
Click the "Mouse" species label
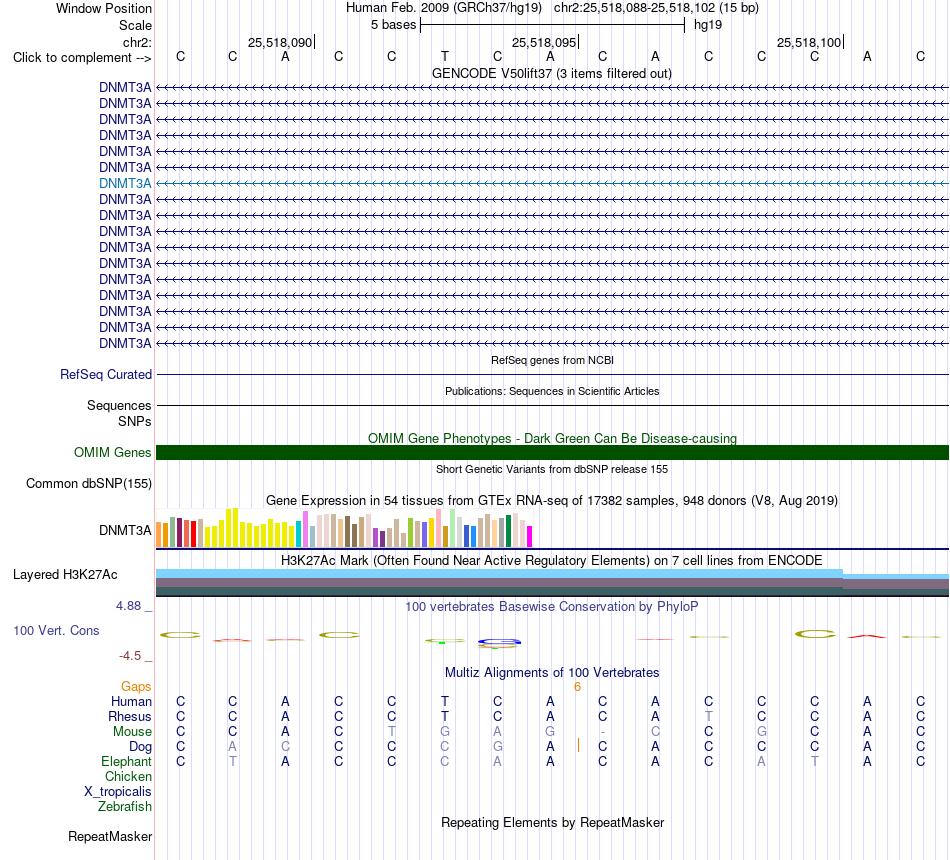132,732
